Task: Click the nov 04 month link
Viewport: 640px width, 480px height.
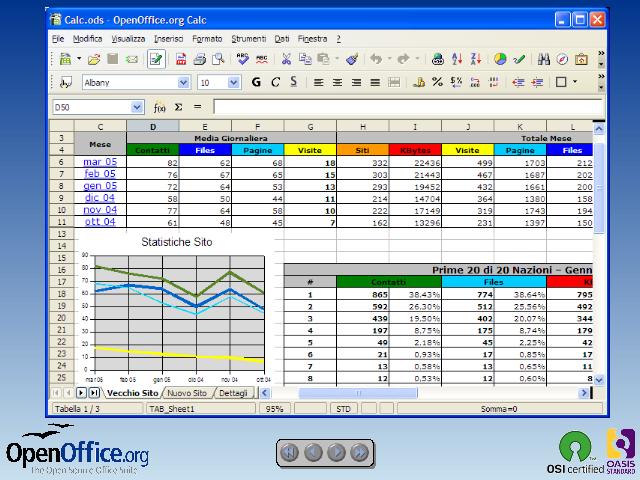Action: tap(100, 210)
